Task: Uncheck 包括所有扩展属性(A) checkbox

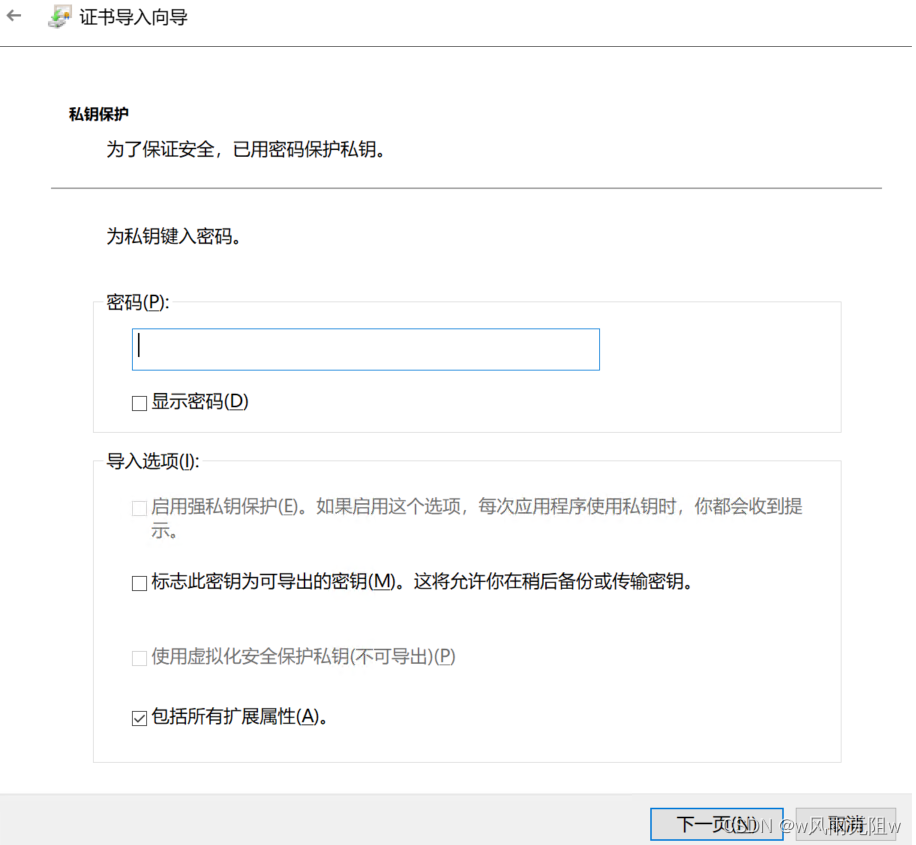Action: point(139,717)
